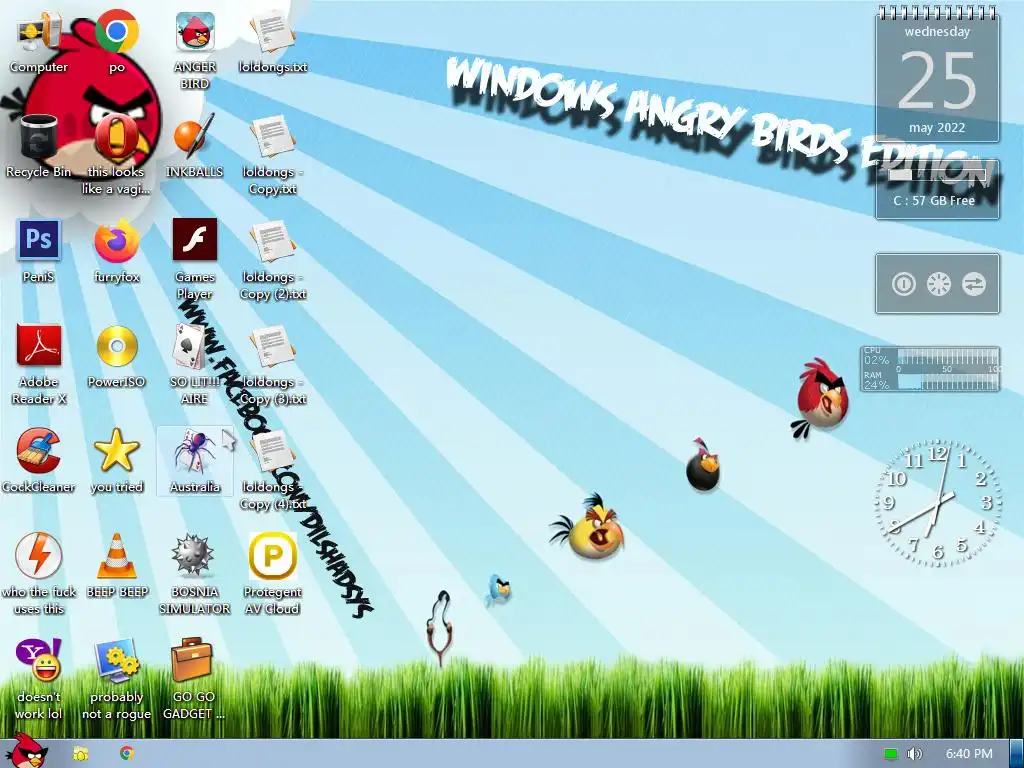1024x768 pixels.
Task: Click the Show desktop strip on taskbar
Action: click(1016, 754)
